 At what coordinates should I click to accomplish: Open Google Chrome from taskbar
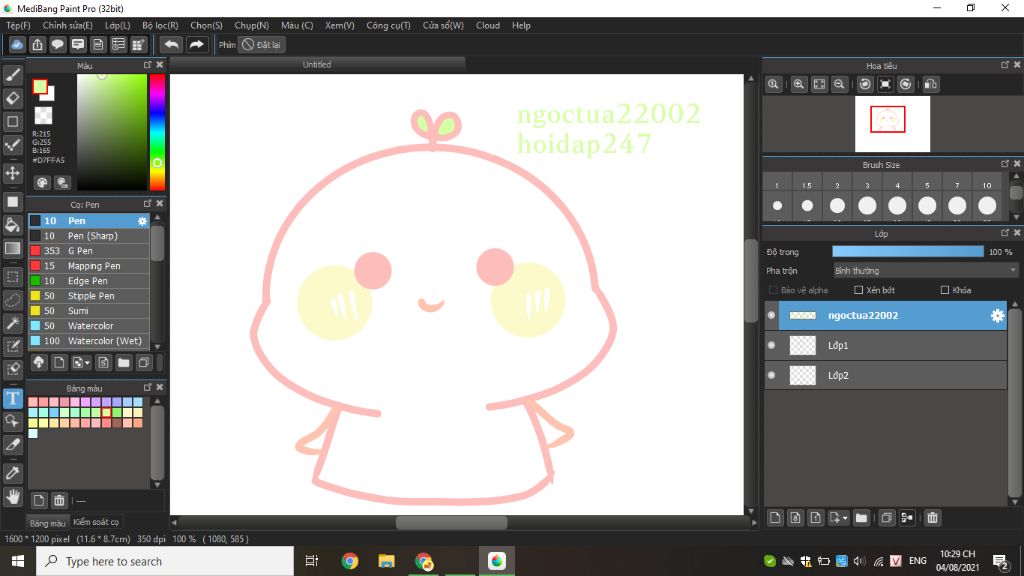(x=349, y=561)
